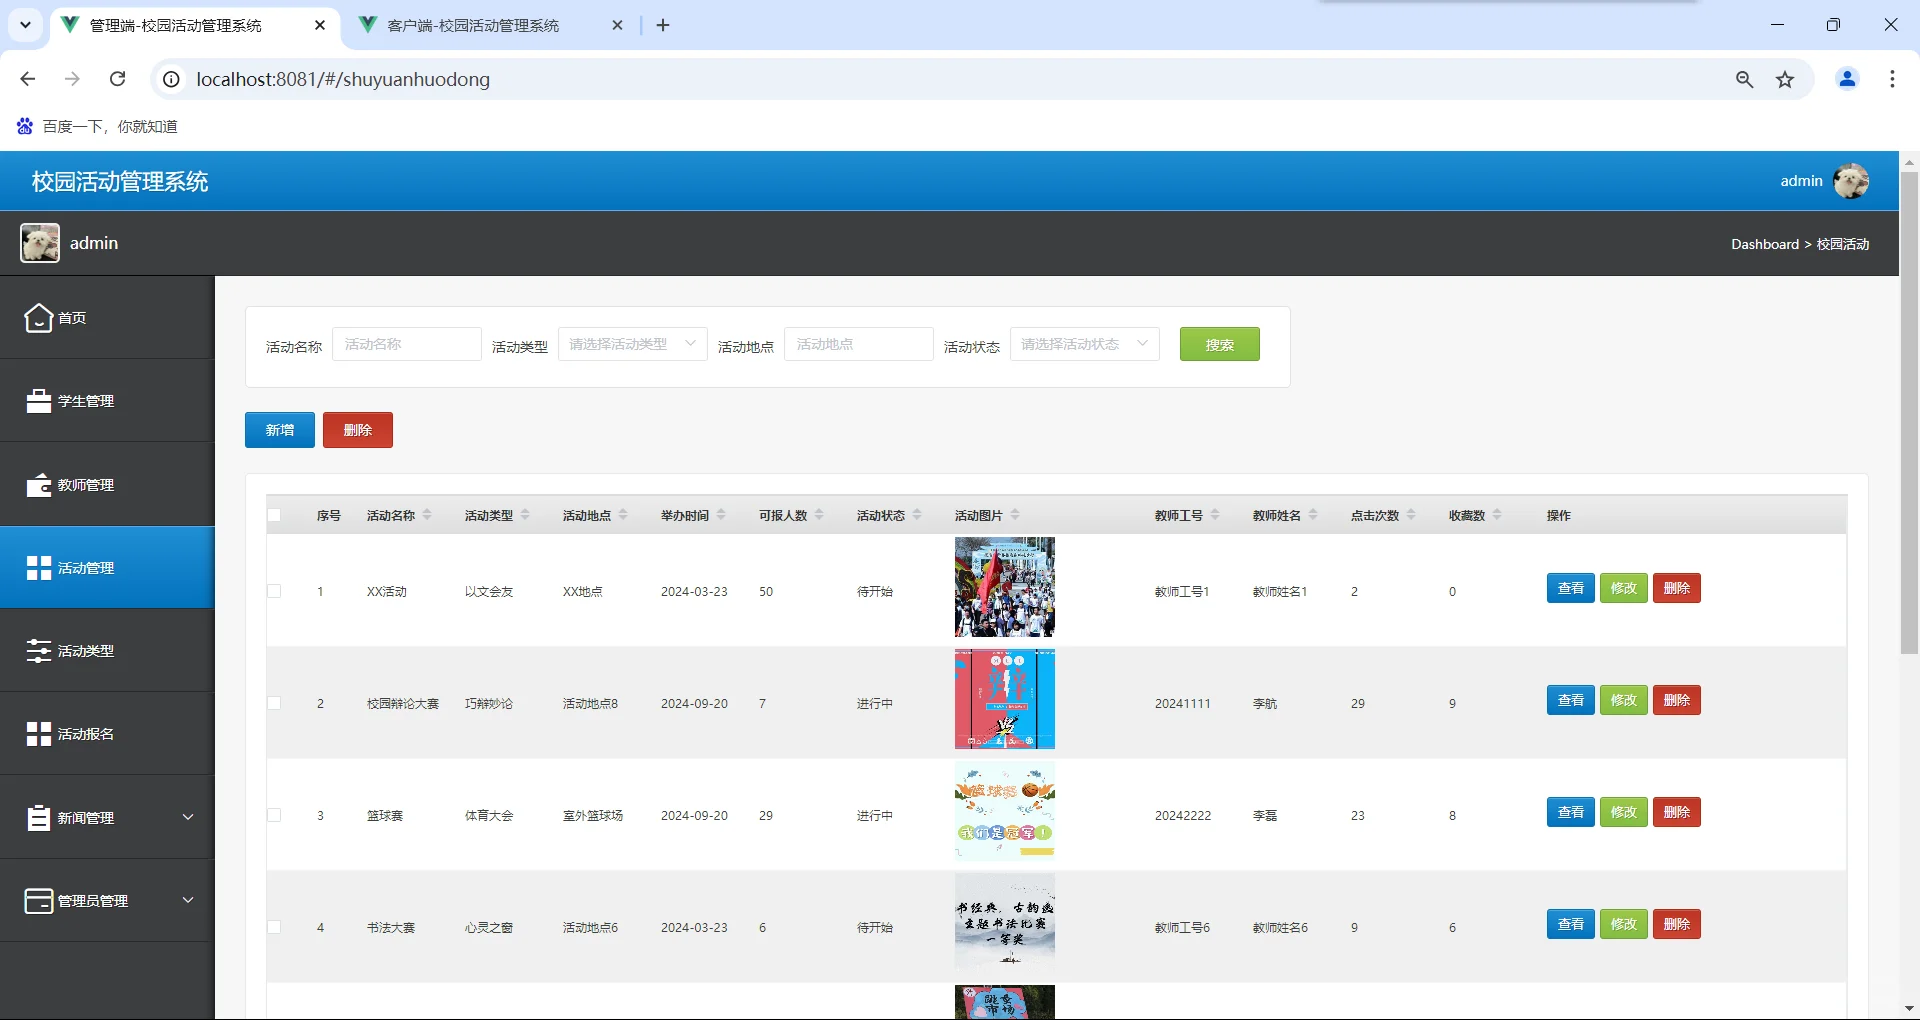The width and height of the screenshot is (1920, 1020).
Task: Expand the 管理员管理 submenu
Action: 188,900
